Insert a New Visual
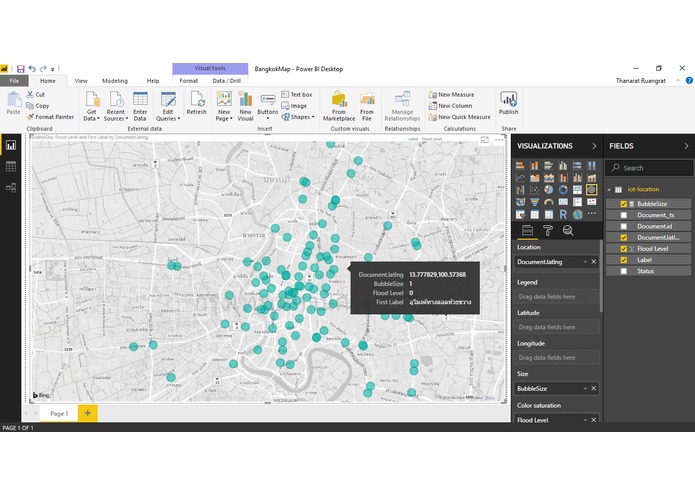The image size is (695, 494). tap(245, 106)
